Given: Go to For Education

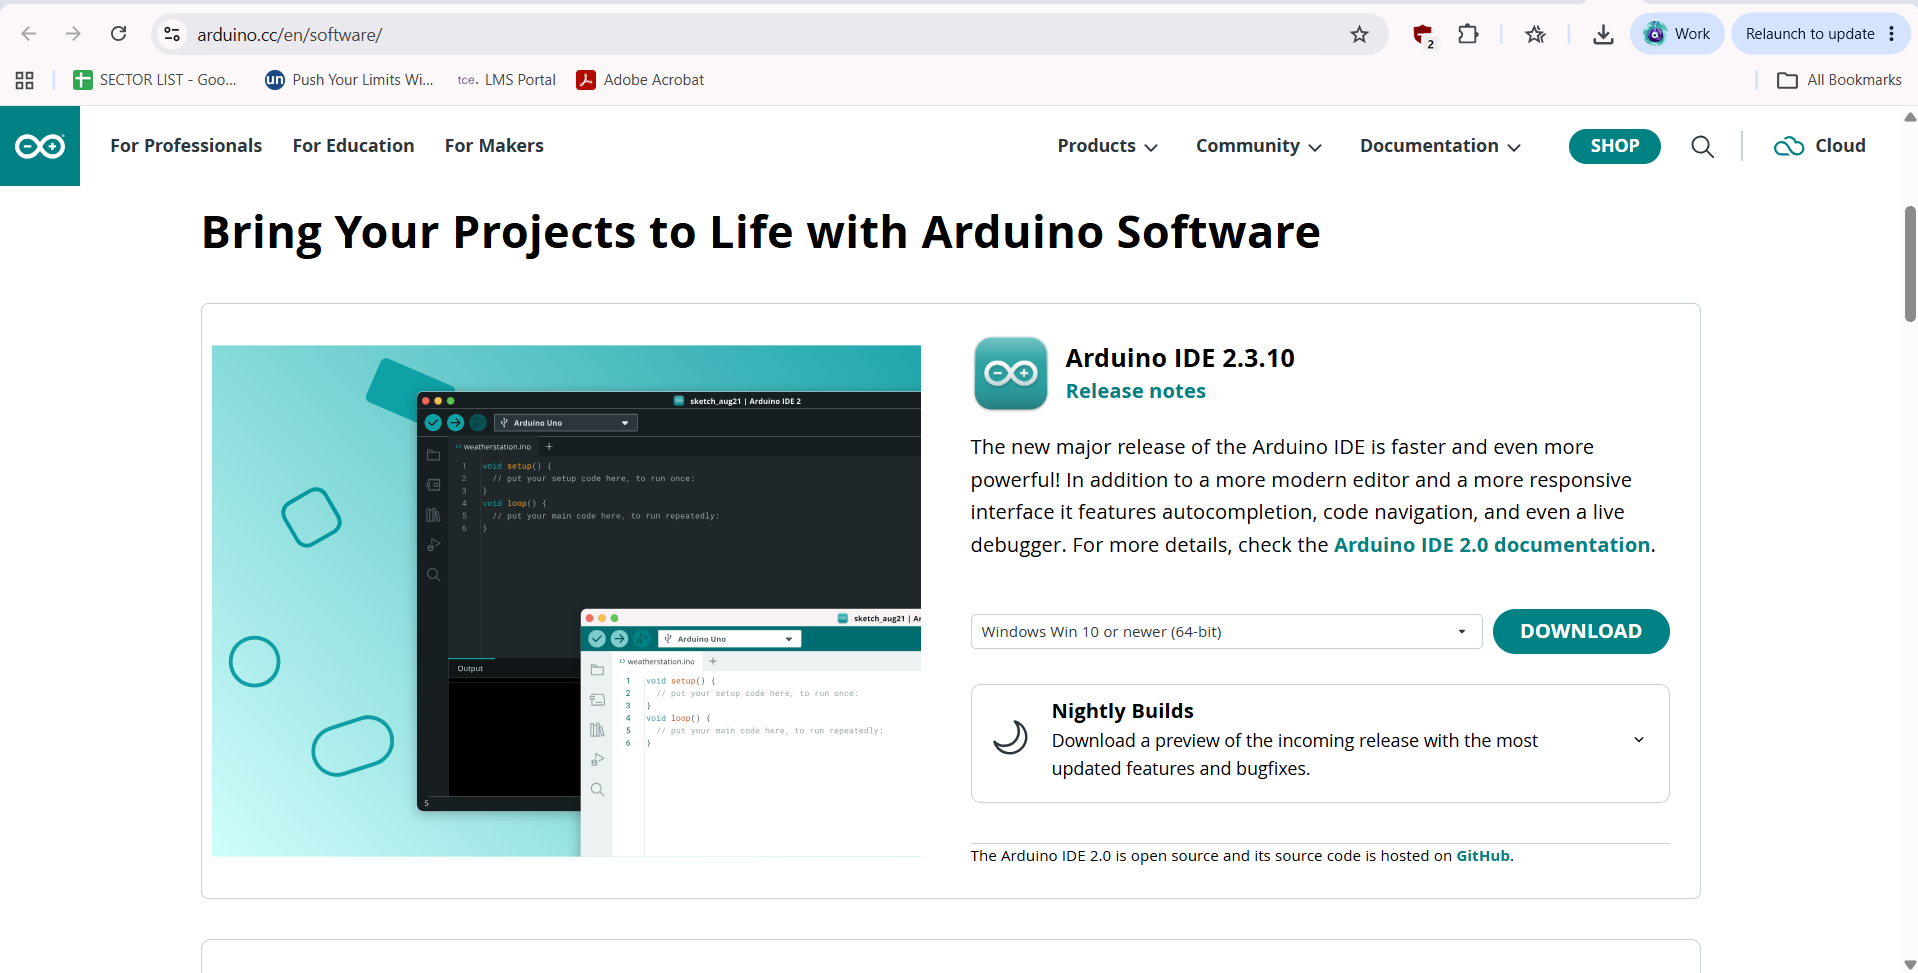Looking at the screenshot, I should (x=353, y=146).
